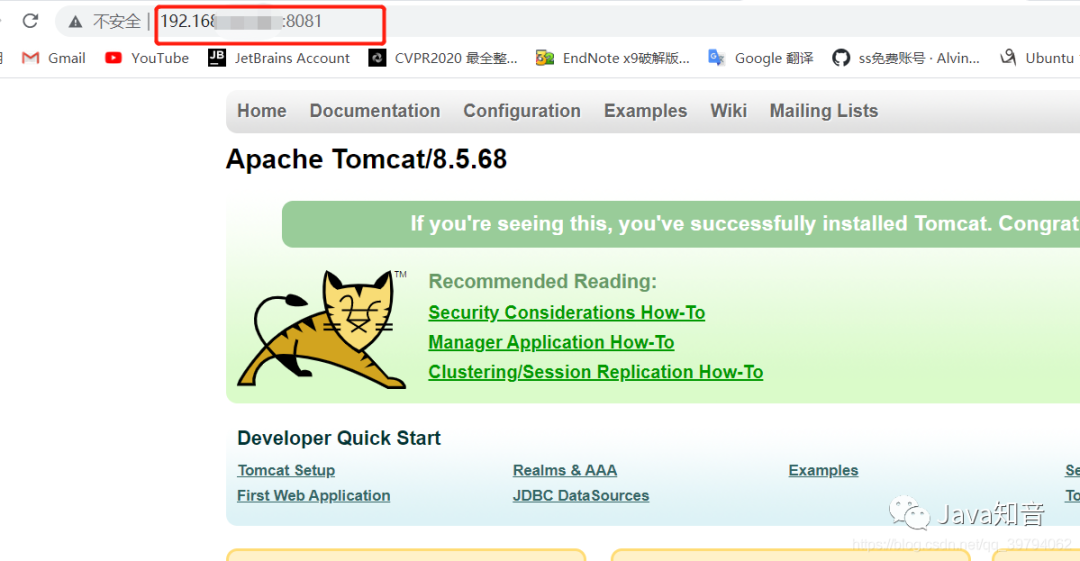Screen dimensions: 1080x561
Task: Select Configuration in the navigation bar
Action: click(x=521, y=111)
